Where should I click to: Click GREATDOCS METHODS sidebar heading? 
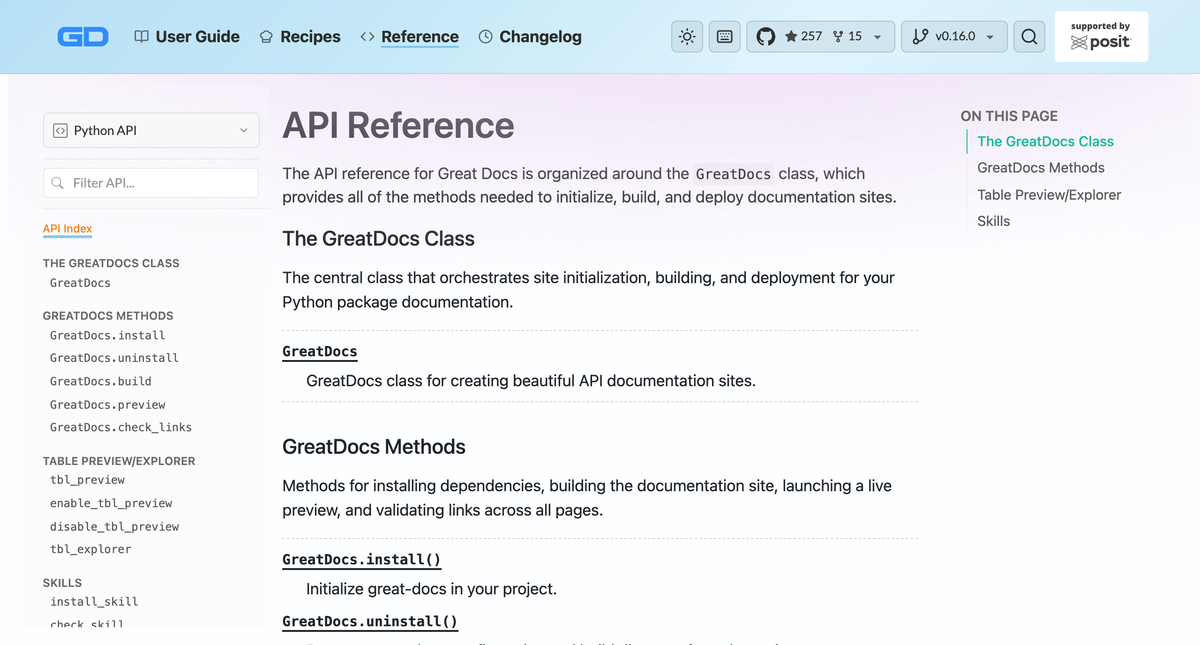pos(108,315)
